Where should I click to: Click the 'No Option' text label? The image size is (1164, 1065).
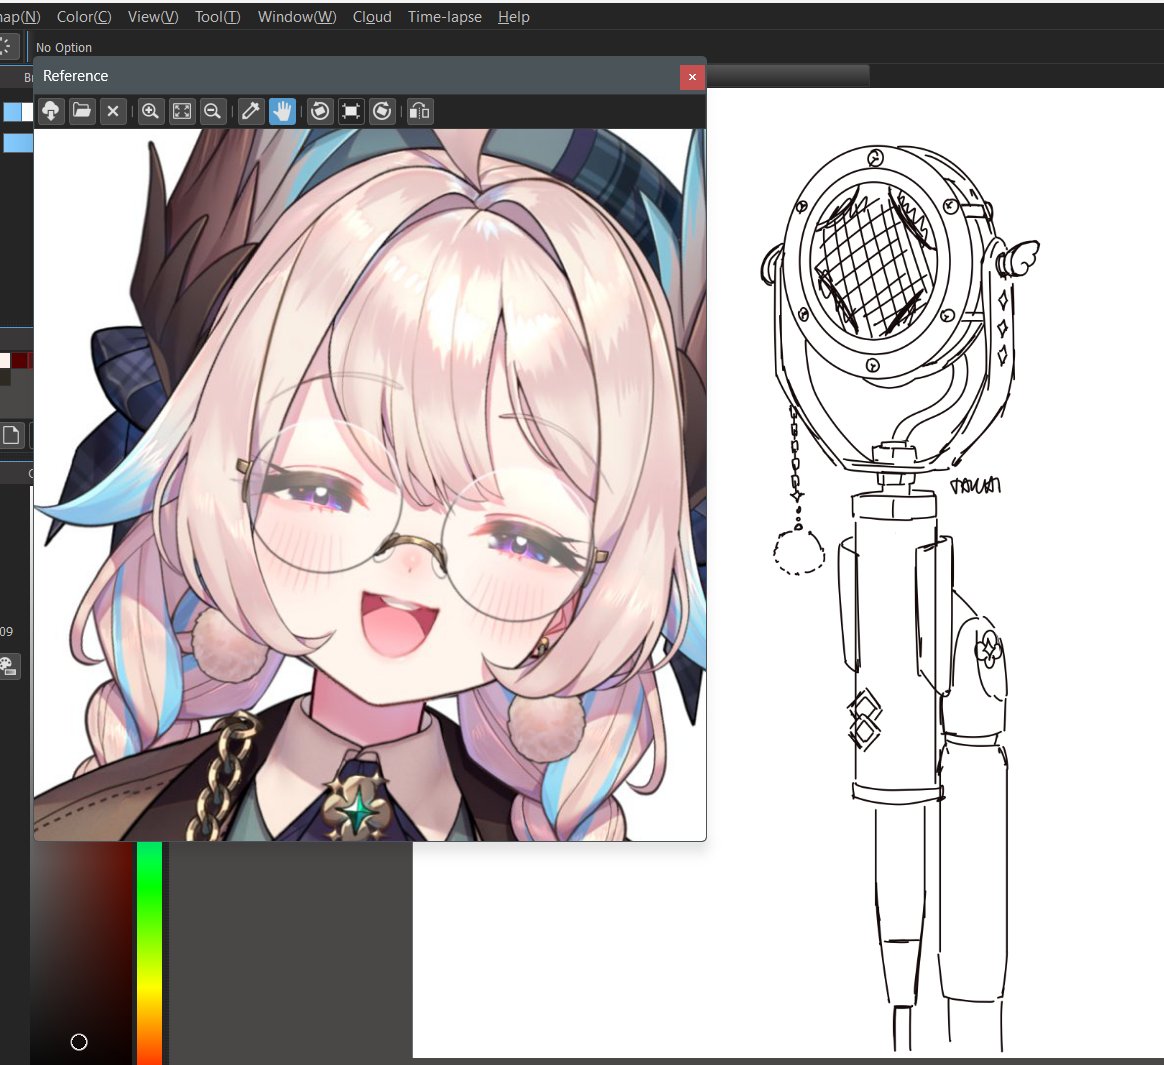[64, 47]
